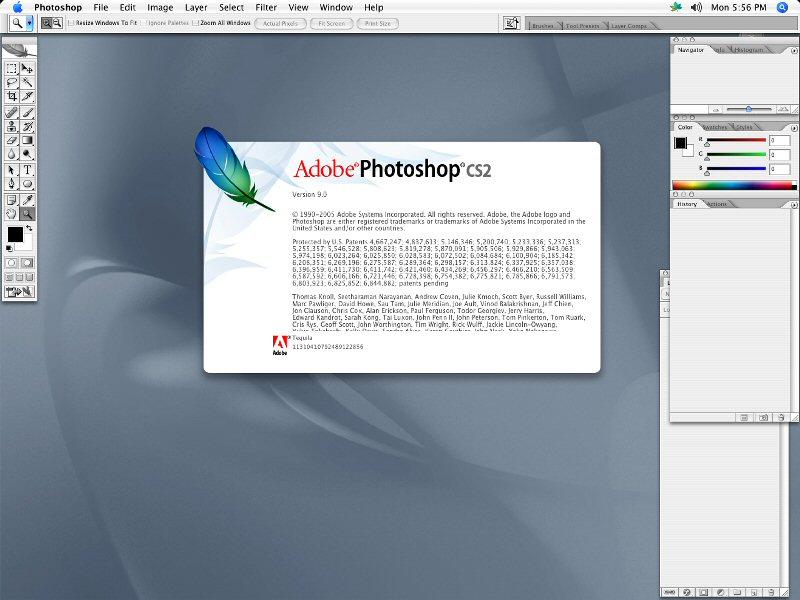
Task: Expand the Color palette flyout menu
Action: [x=792, y=126]
